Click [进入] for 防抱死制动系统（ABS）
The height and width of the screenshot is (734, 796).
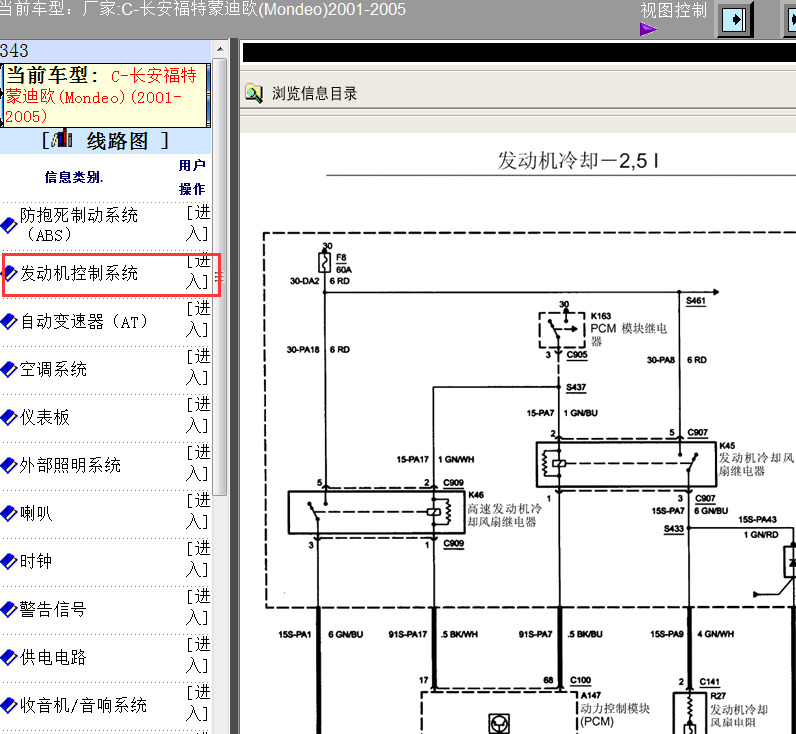pos(198,223)
